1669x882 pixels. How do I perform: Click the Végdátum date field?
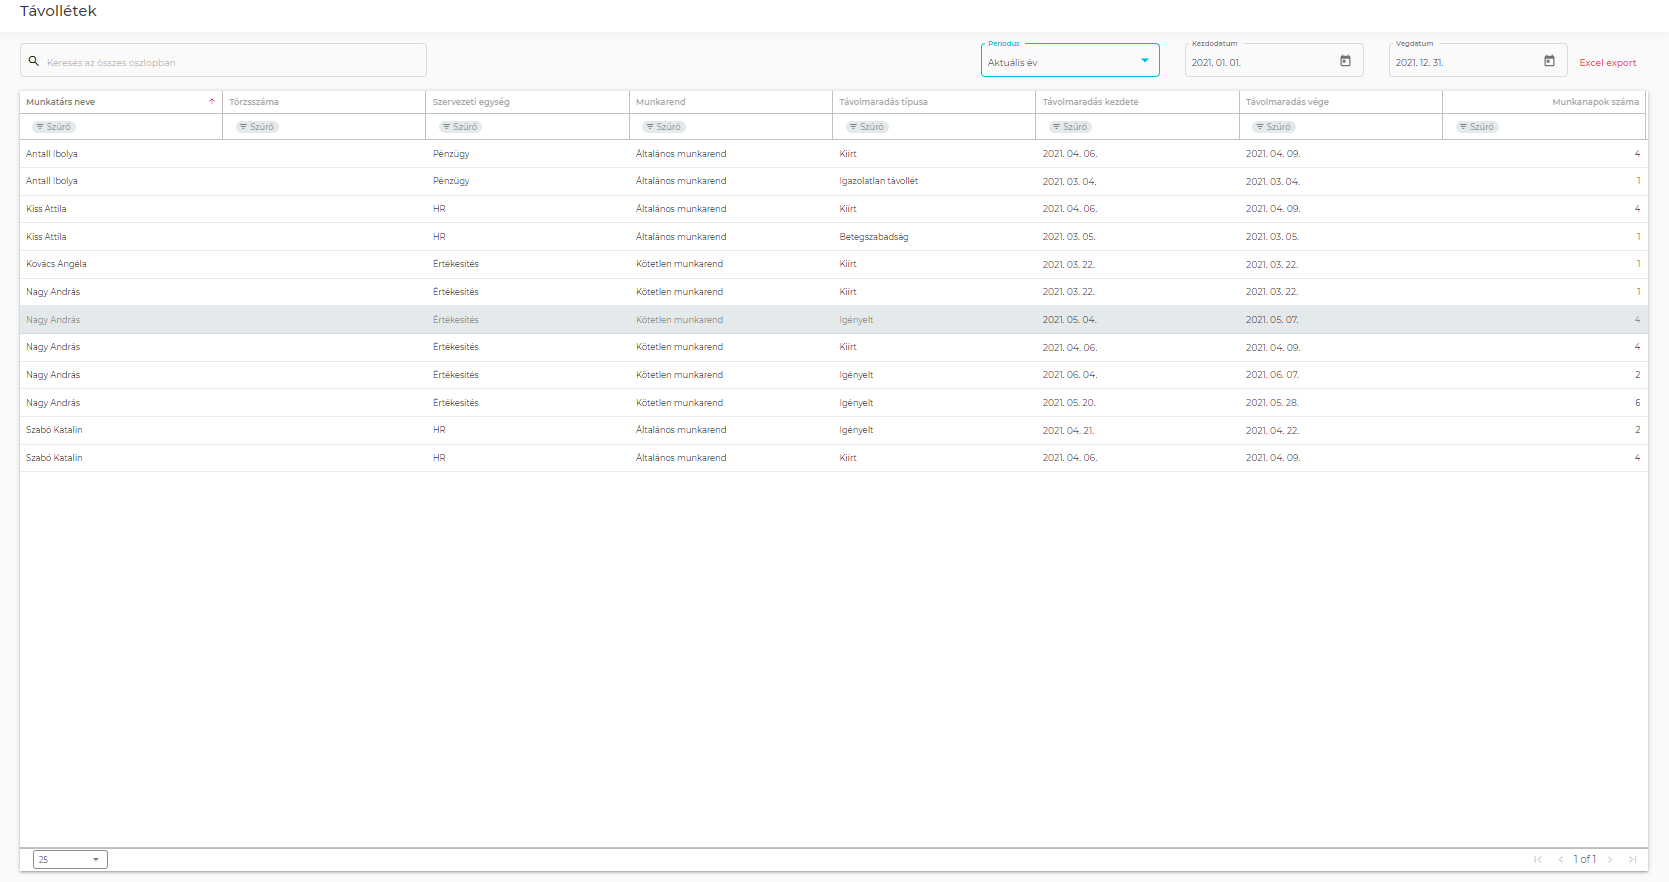tap(1478, 60)
